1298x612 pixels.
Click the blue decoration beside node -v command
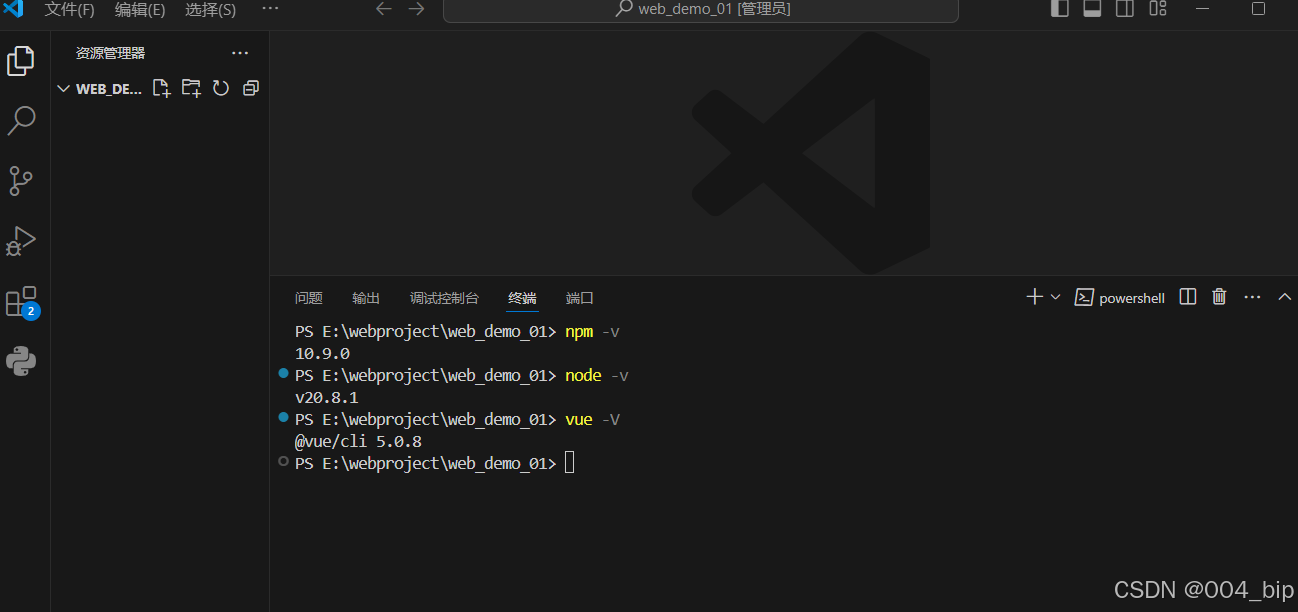pos(283,373)
